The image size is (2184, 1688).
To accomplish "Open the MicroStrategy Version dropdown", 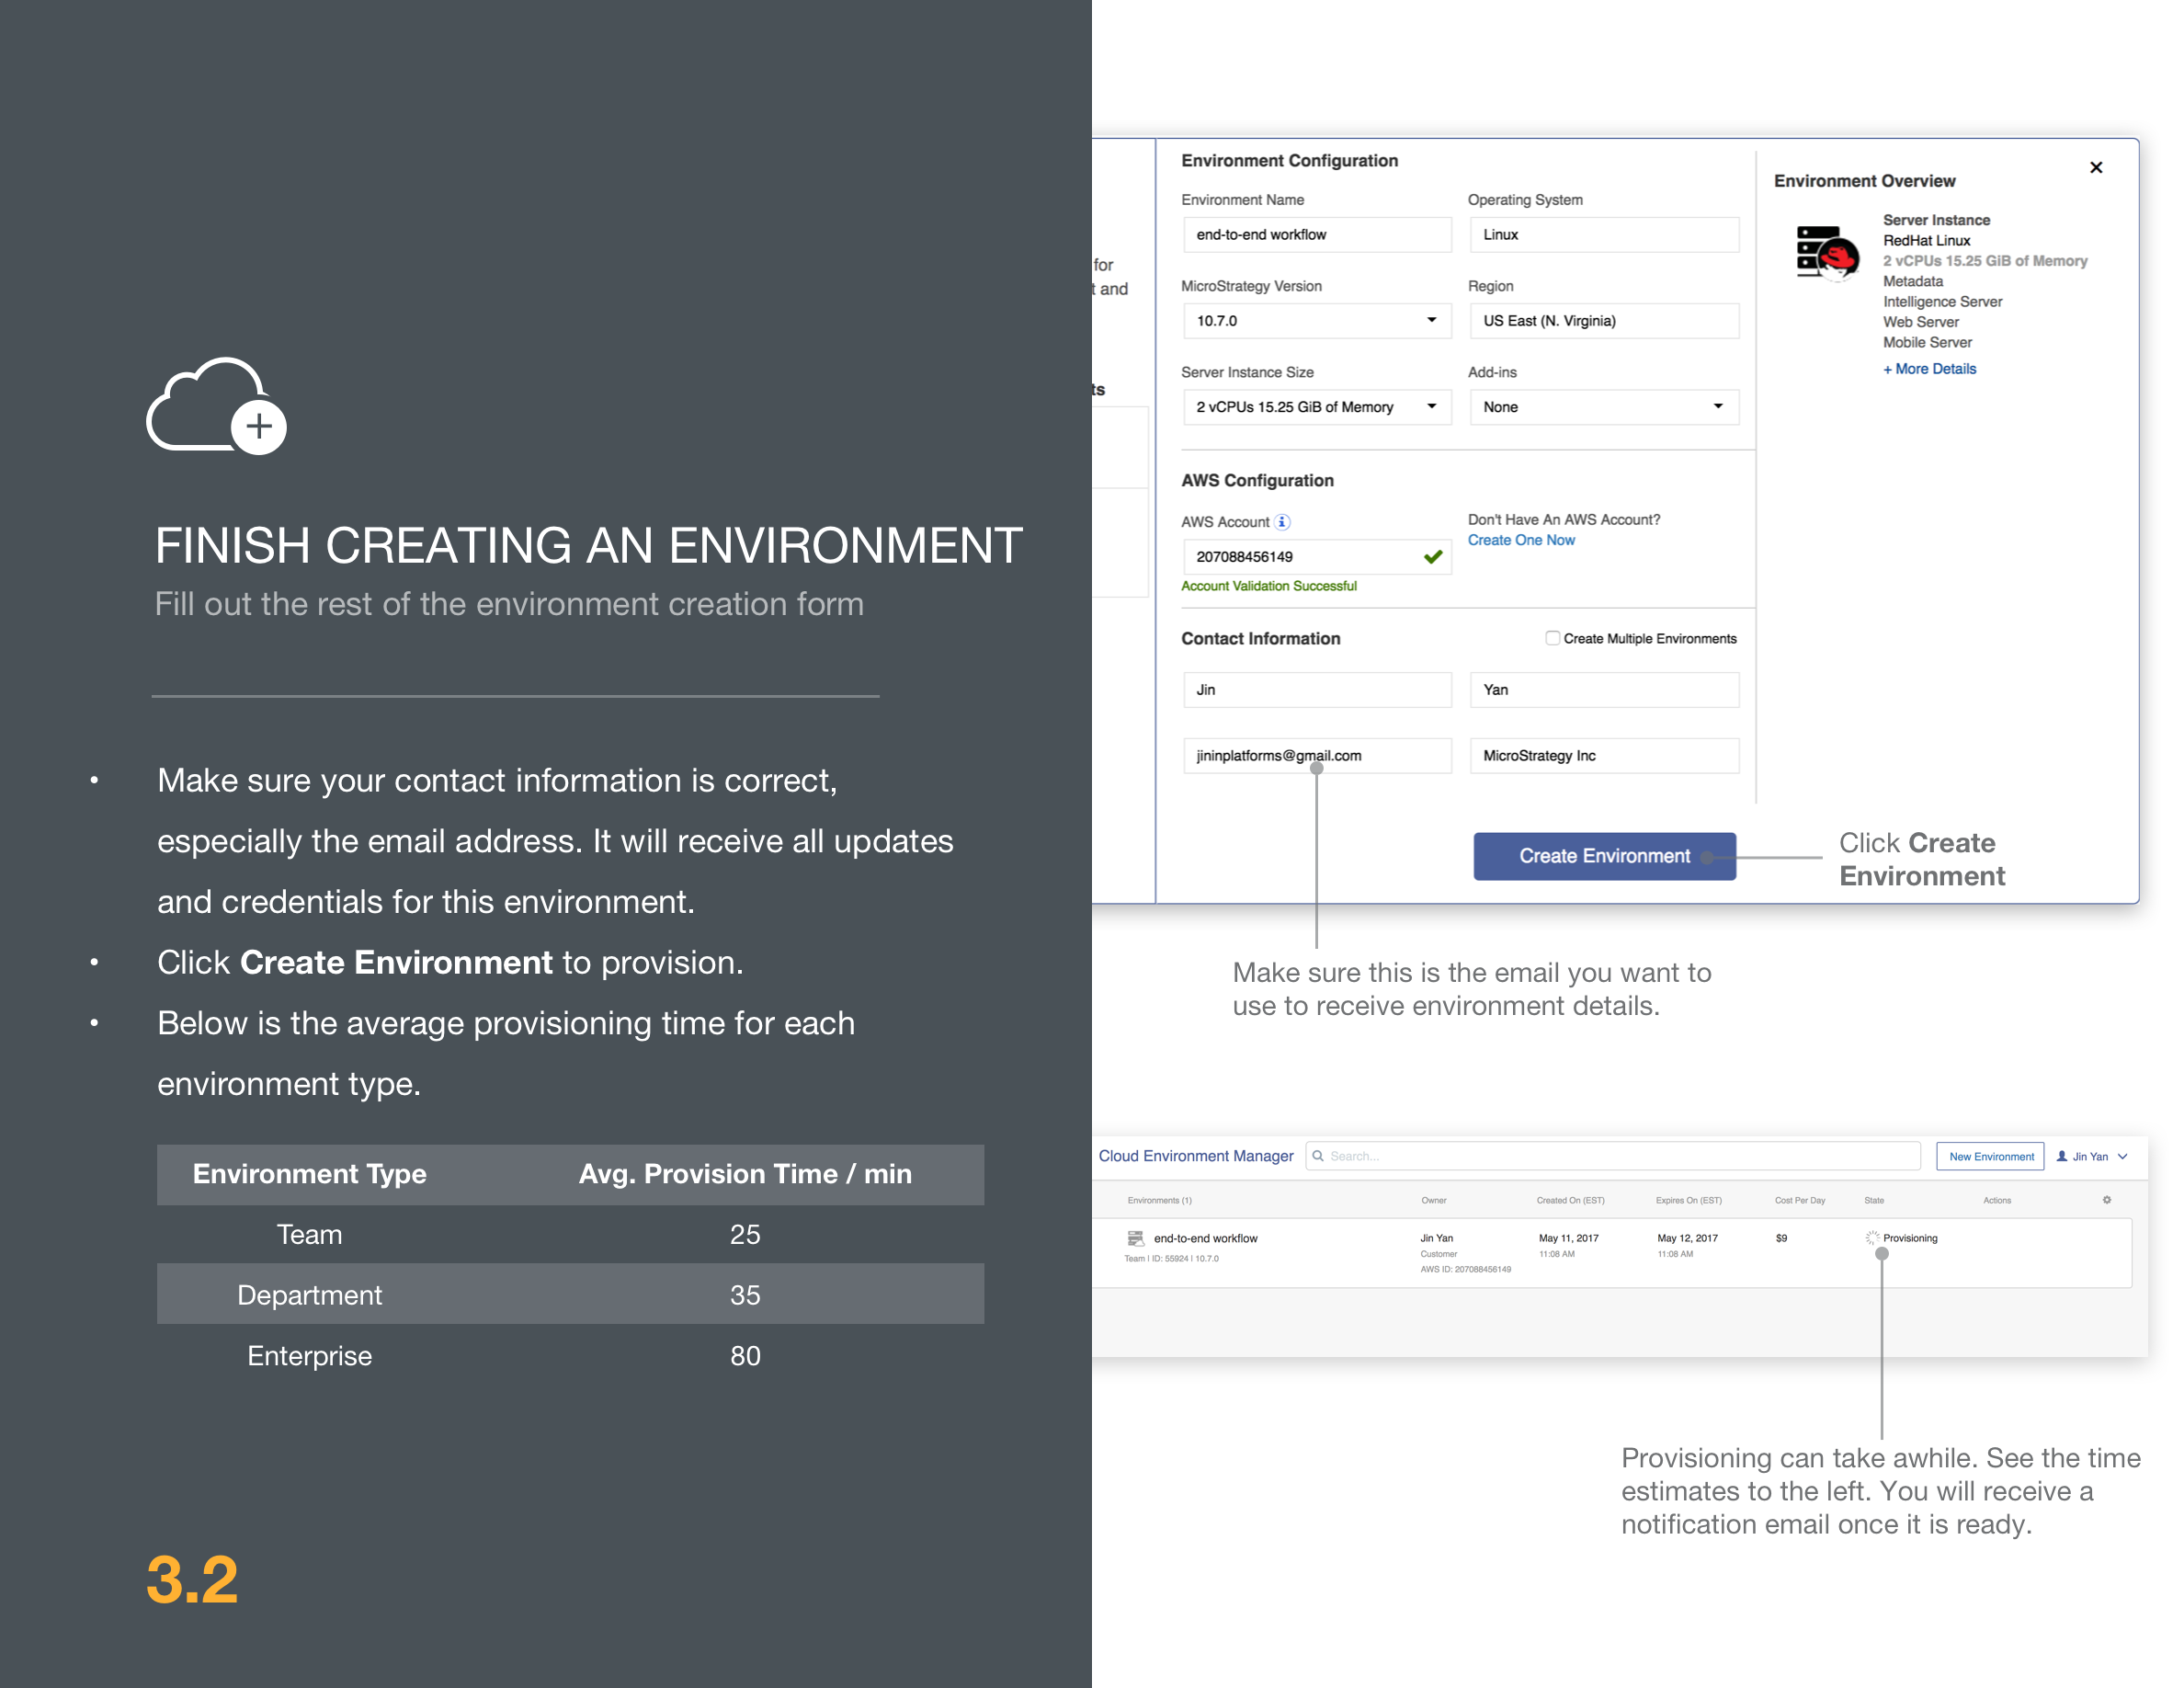I will 1432,320.
